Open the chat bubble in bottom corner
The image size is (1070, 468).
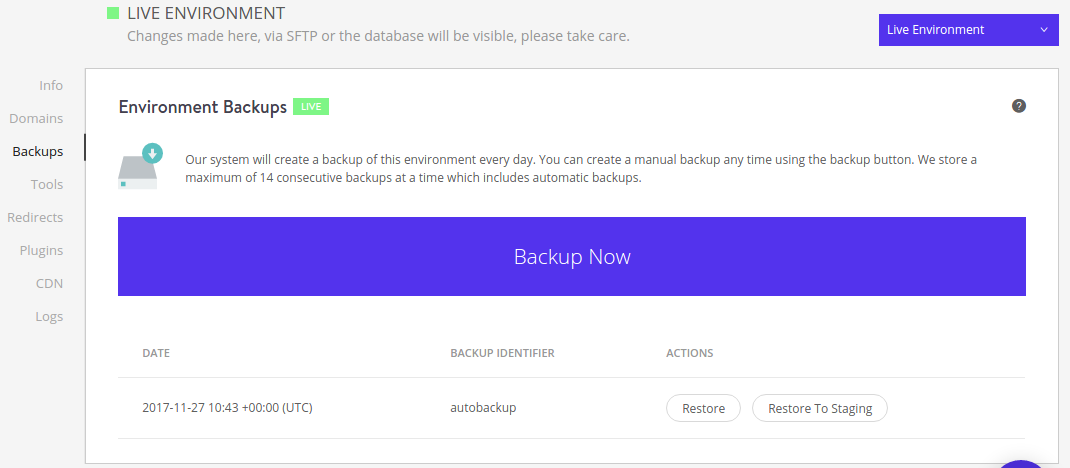(1022, 462)
